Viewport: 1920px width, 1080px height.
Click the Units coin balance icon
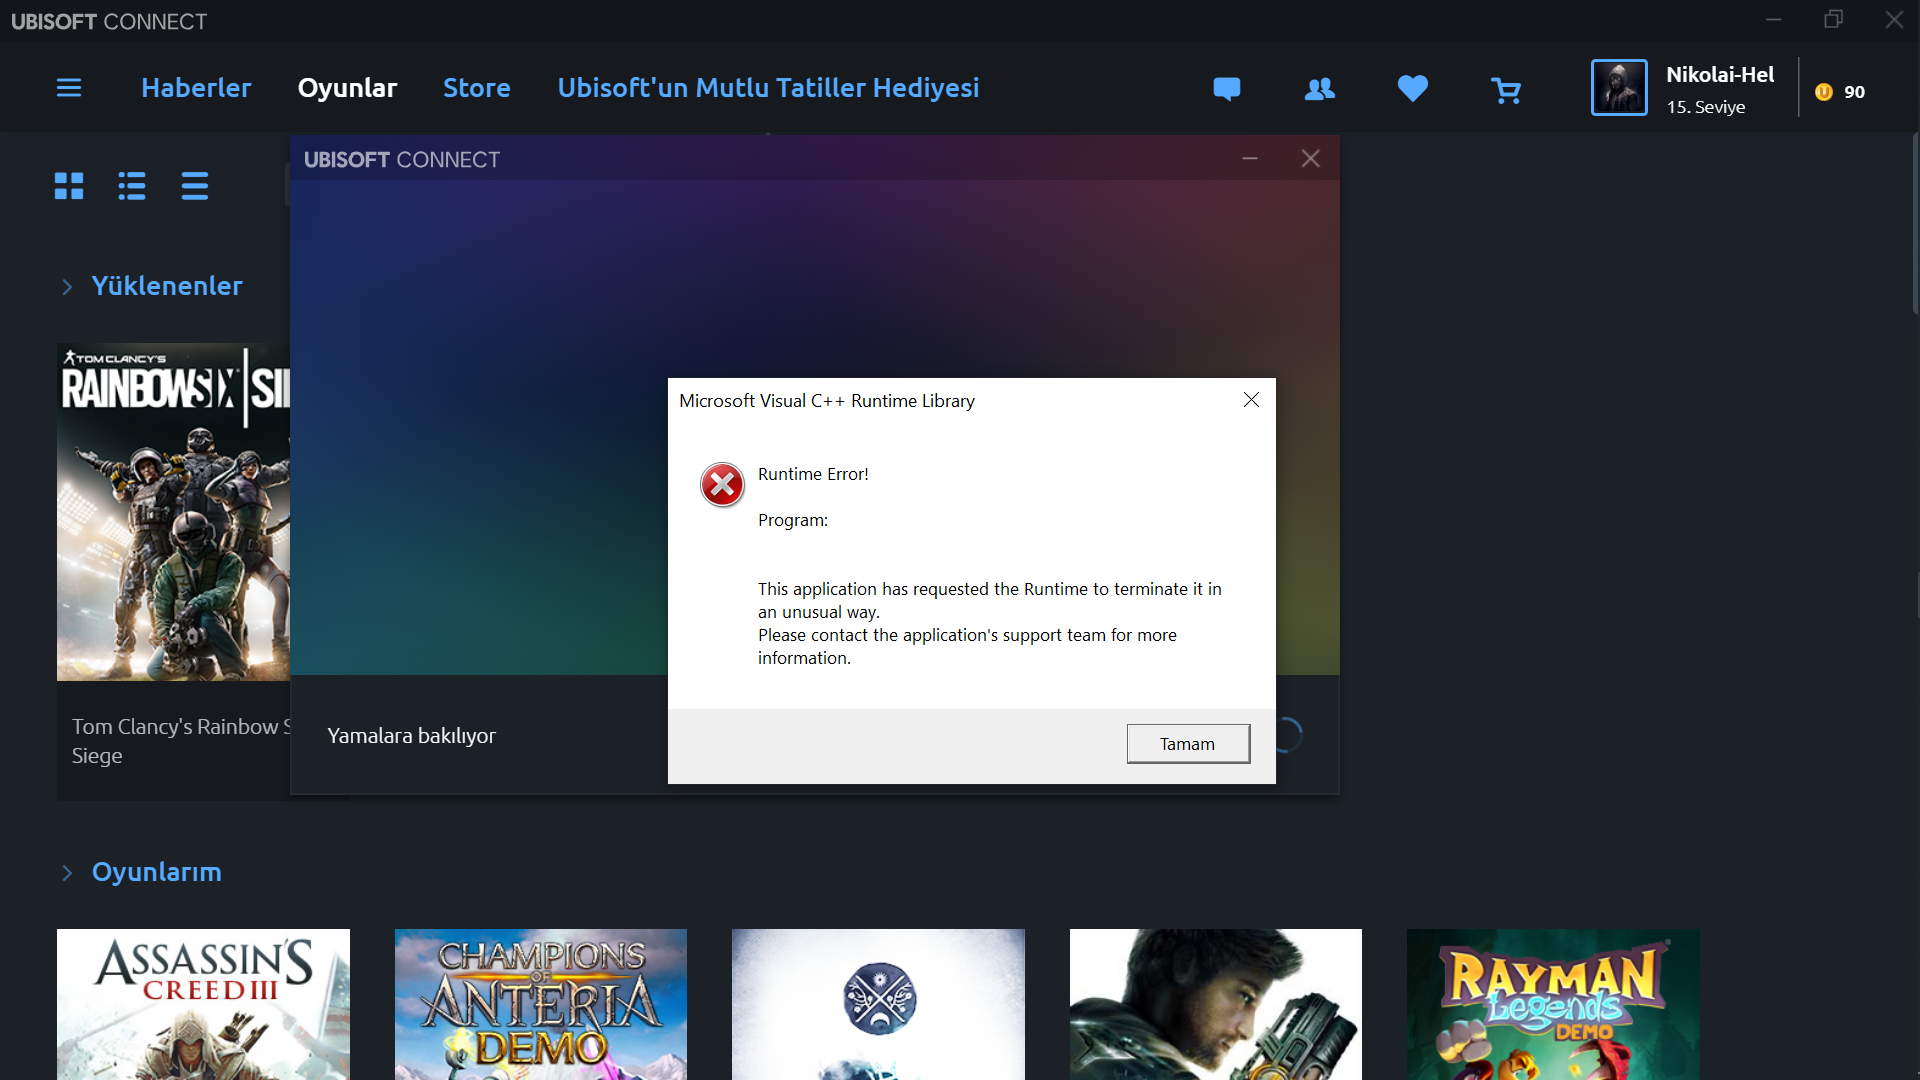pyautogui.click(x=1824, y=92)
